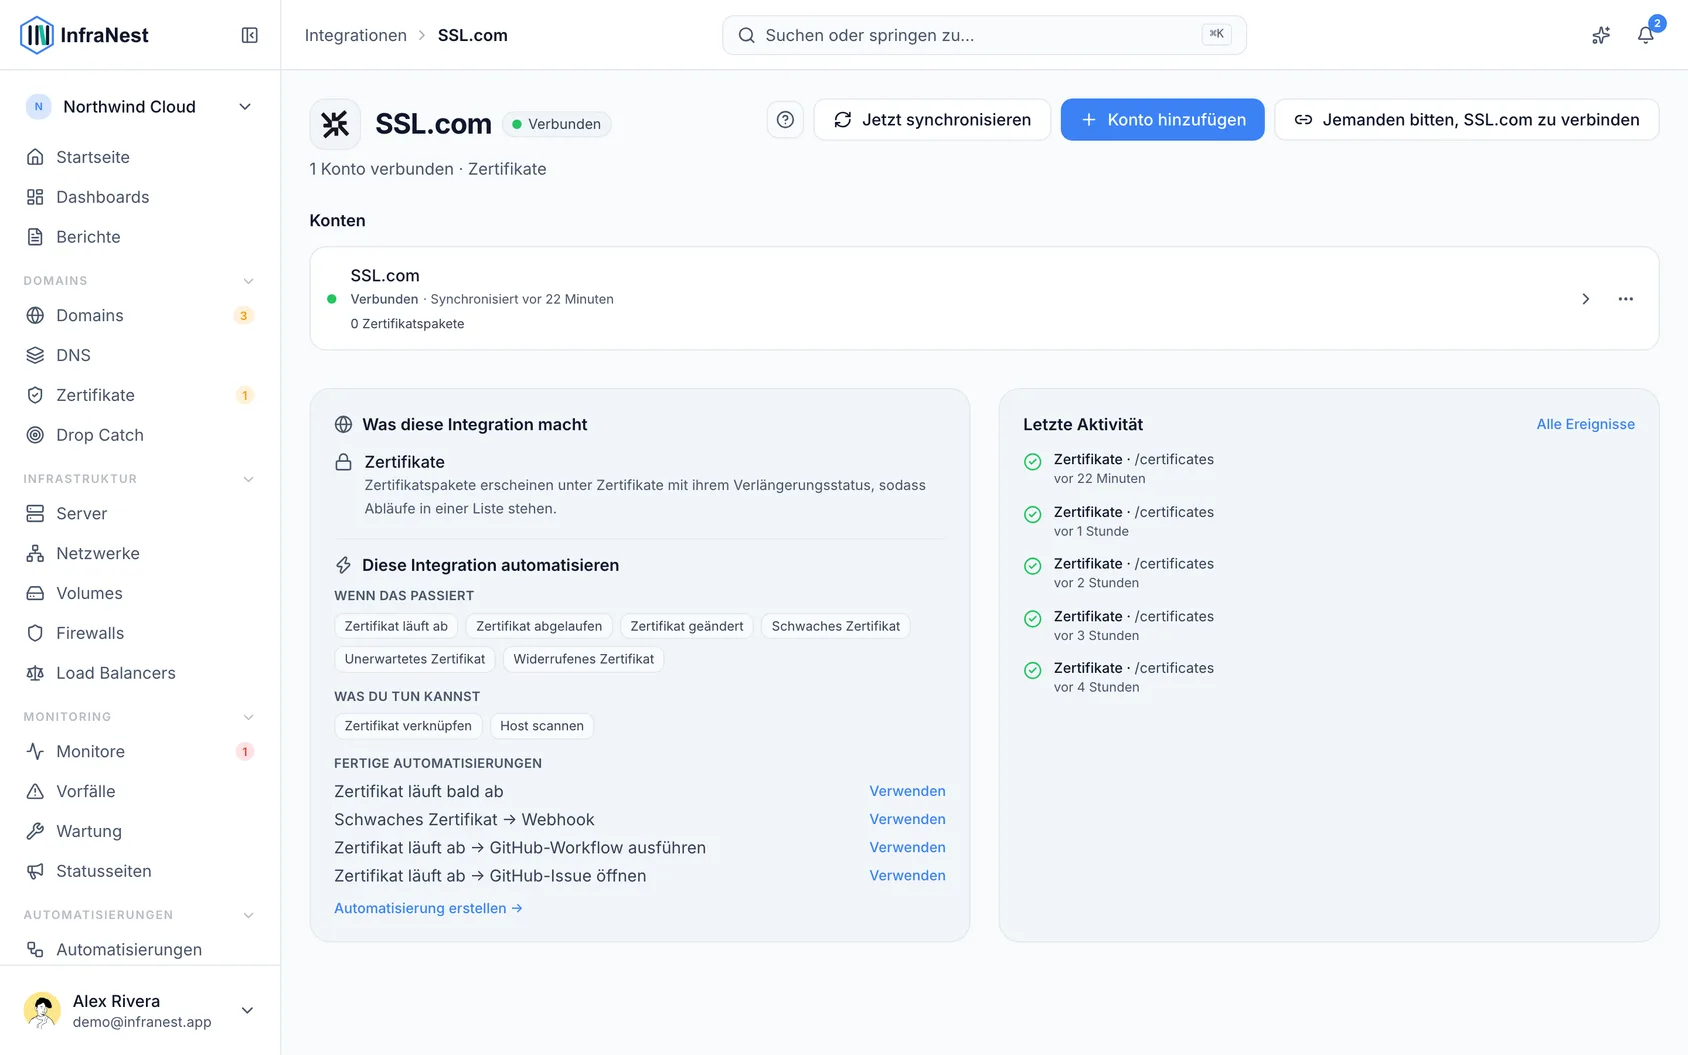Open Berichte from sidebar
Image resolution: width=1688 pixels, height=1055 pixels.
pyautogui.click(x=140, y=237)
